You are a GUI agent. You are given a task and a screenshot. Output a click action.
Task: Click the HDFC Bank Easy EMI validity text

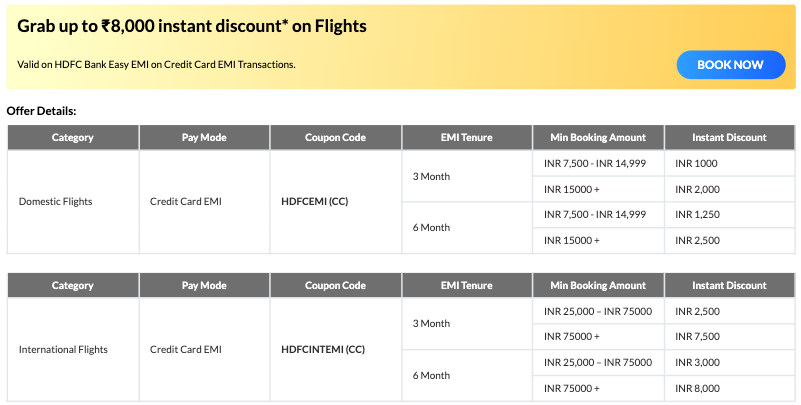[156, 64]
